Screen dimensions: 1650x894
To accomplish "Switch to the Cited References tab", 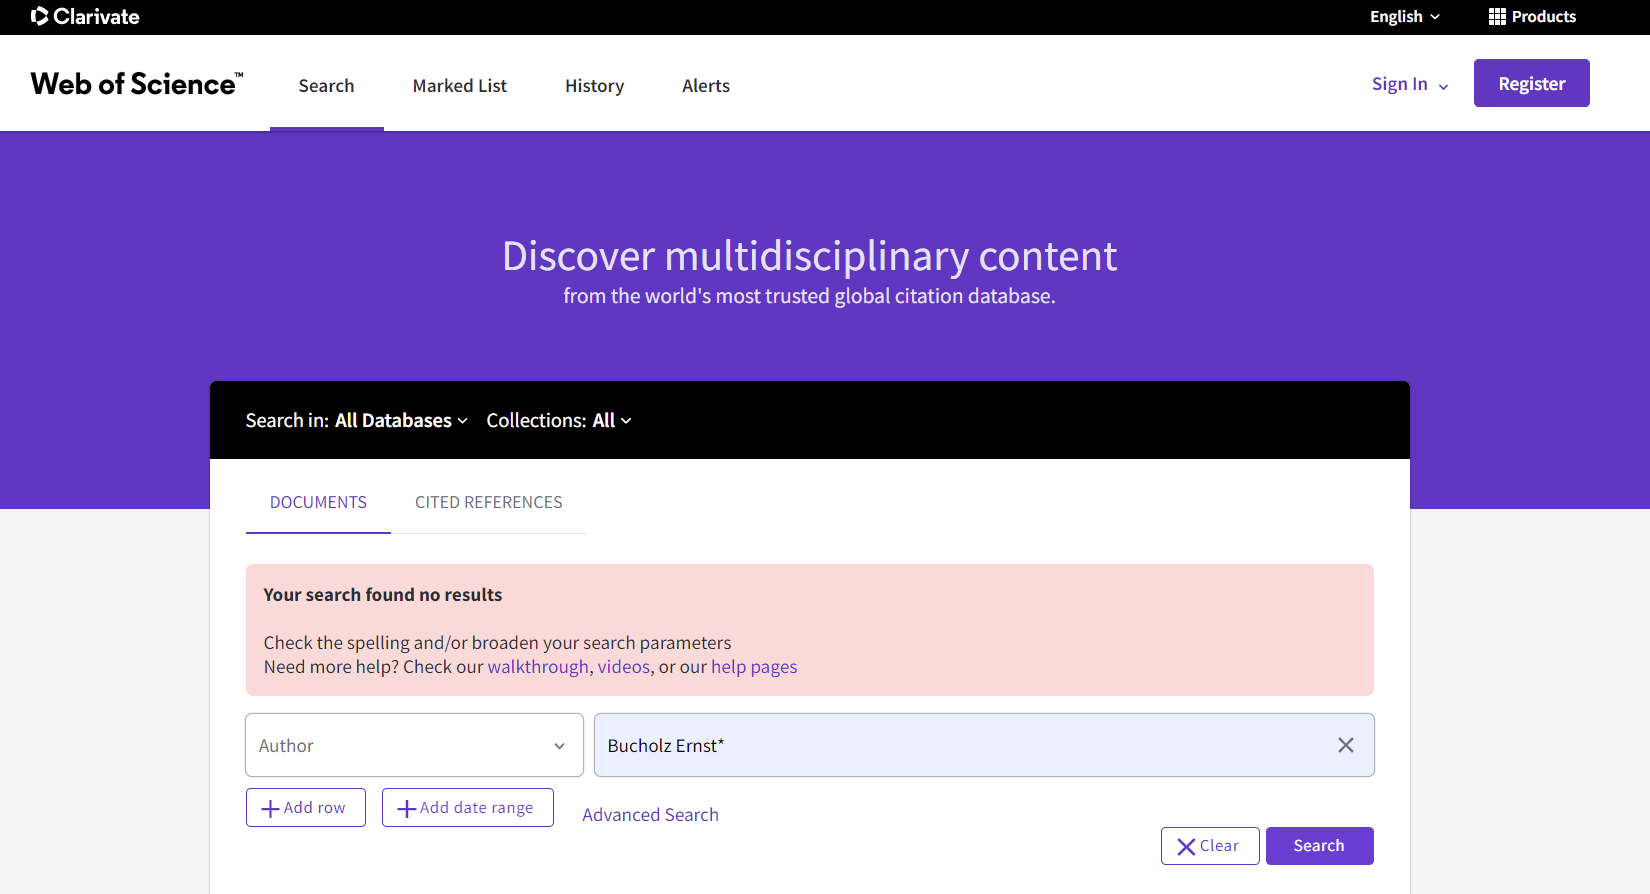I will pos(488,502).
